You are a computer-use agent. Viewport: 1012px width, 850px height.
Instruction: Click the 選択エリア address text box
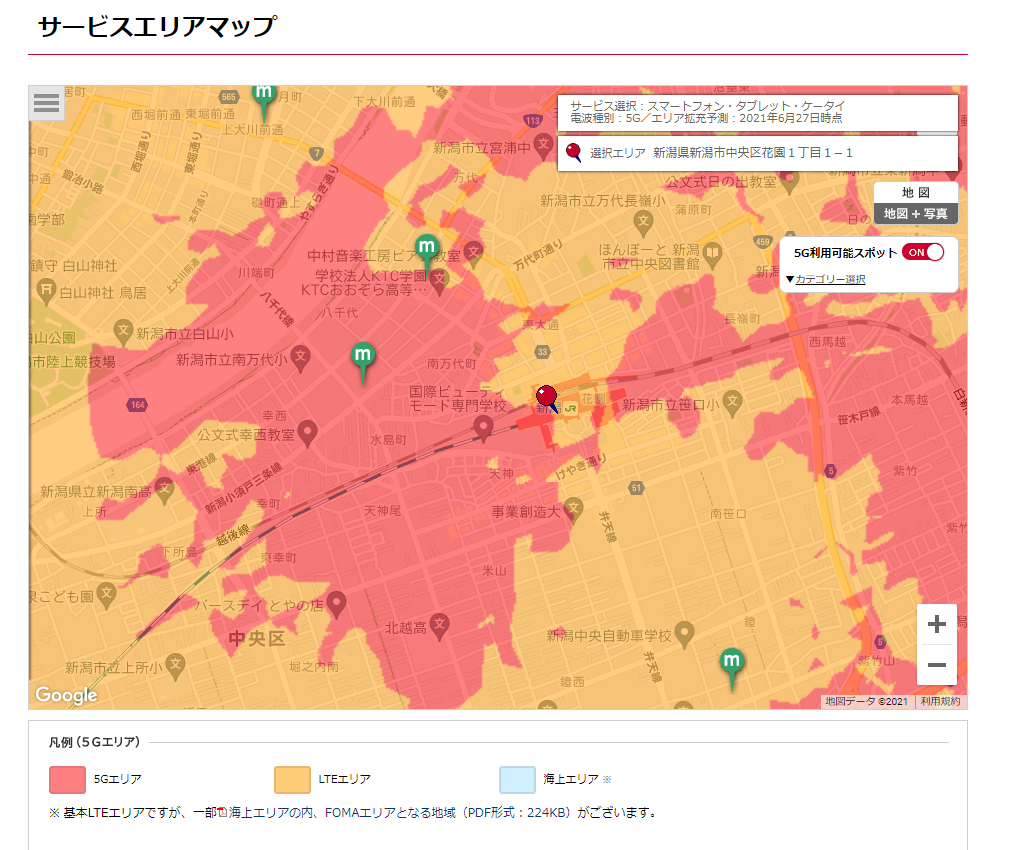pyautogui.click(x=758, y=153)
